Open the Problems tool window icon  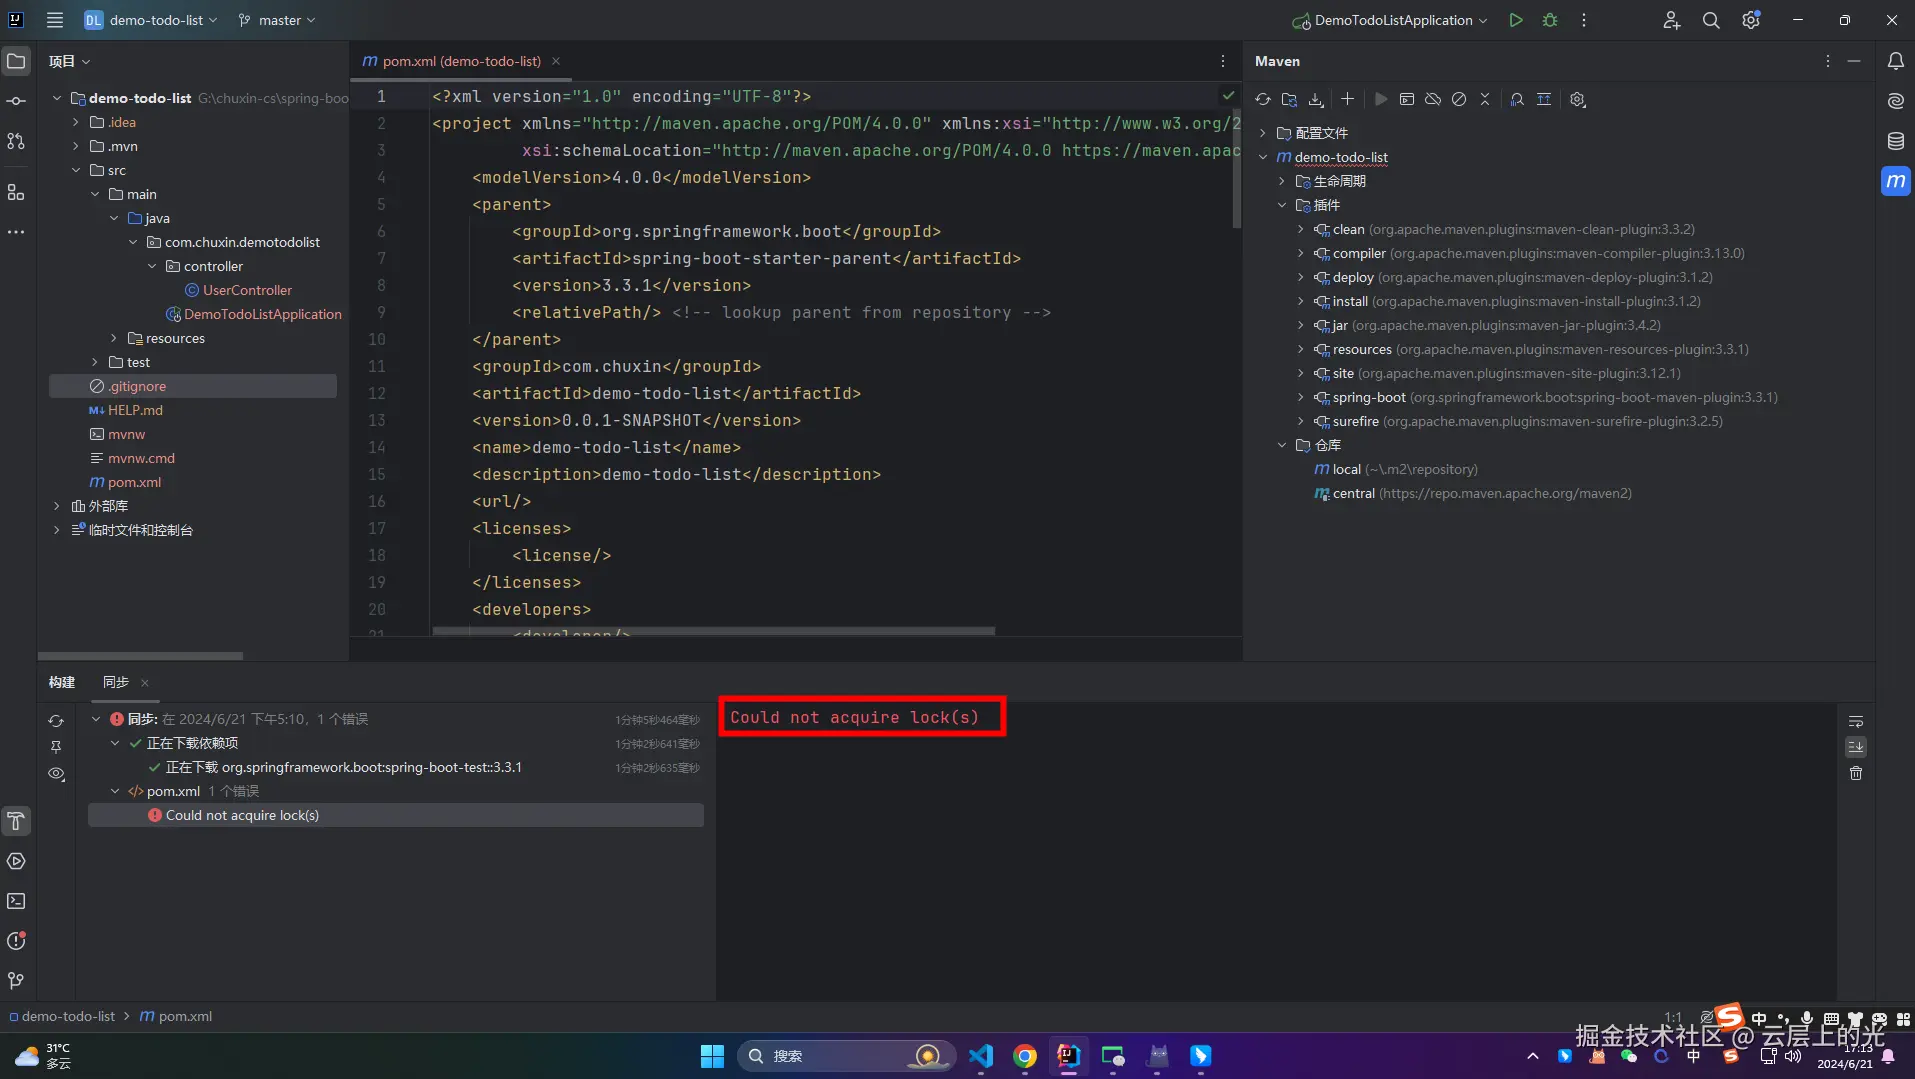(16, 941)
